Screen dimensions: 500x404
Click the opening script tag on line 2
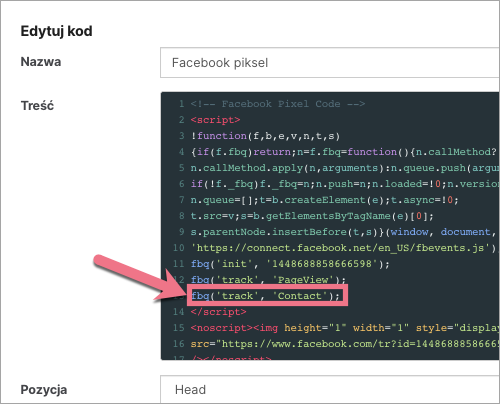(x=215, y=120)
